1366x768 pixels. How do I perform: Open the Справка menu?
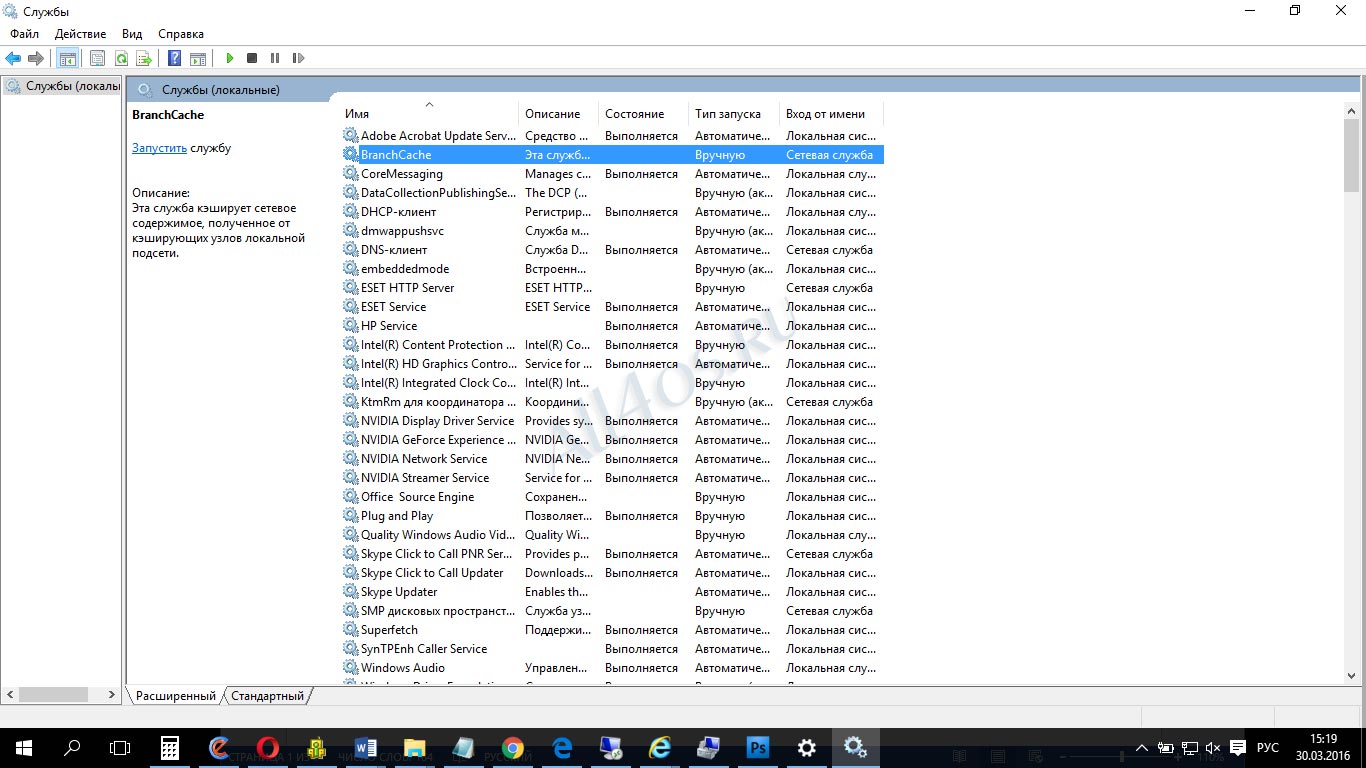coord(181,34)
